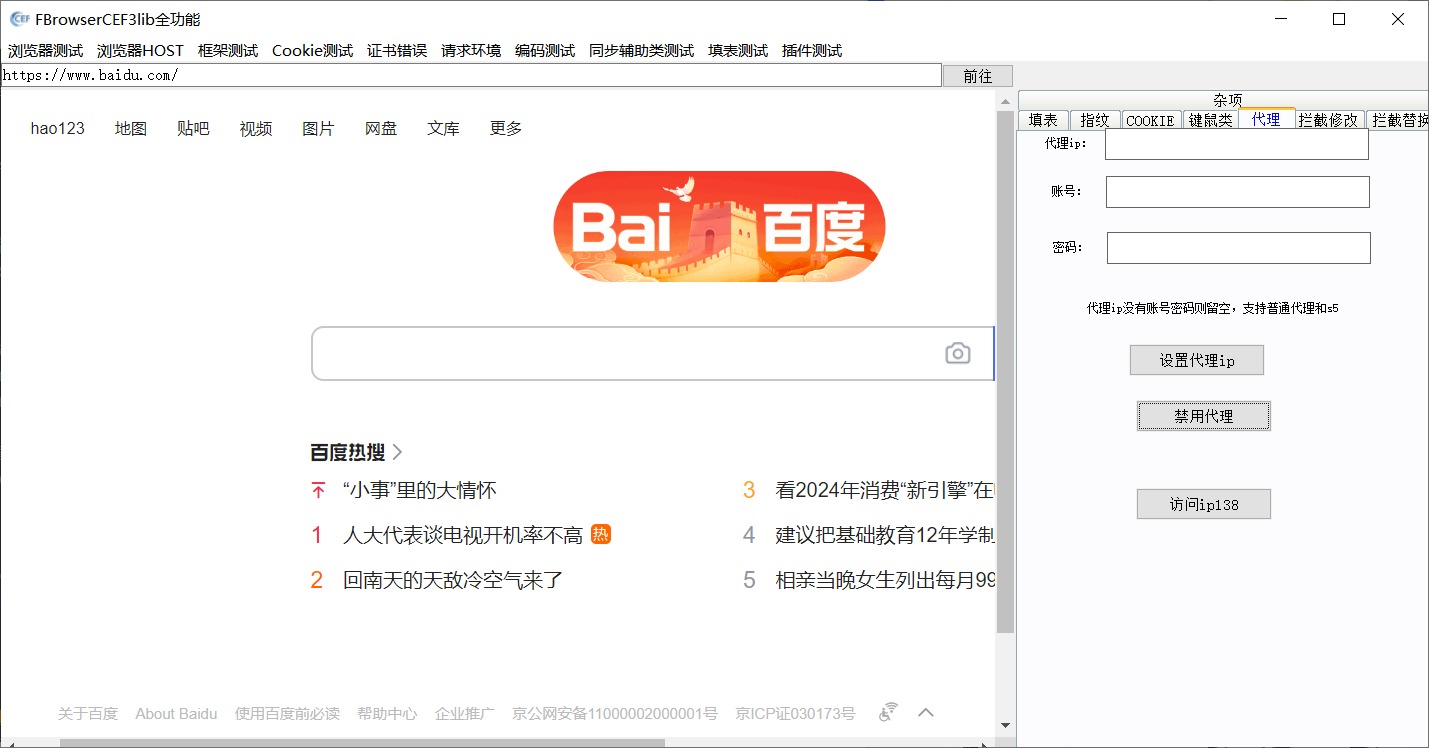
Task: Switch to the 指纹 tab
Action: 1095,120
